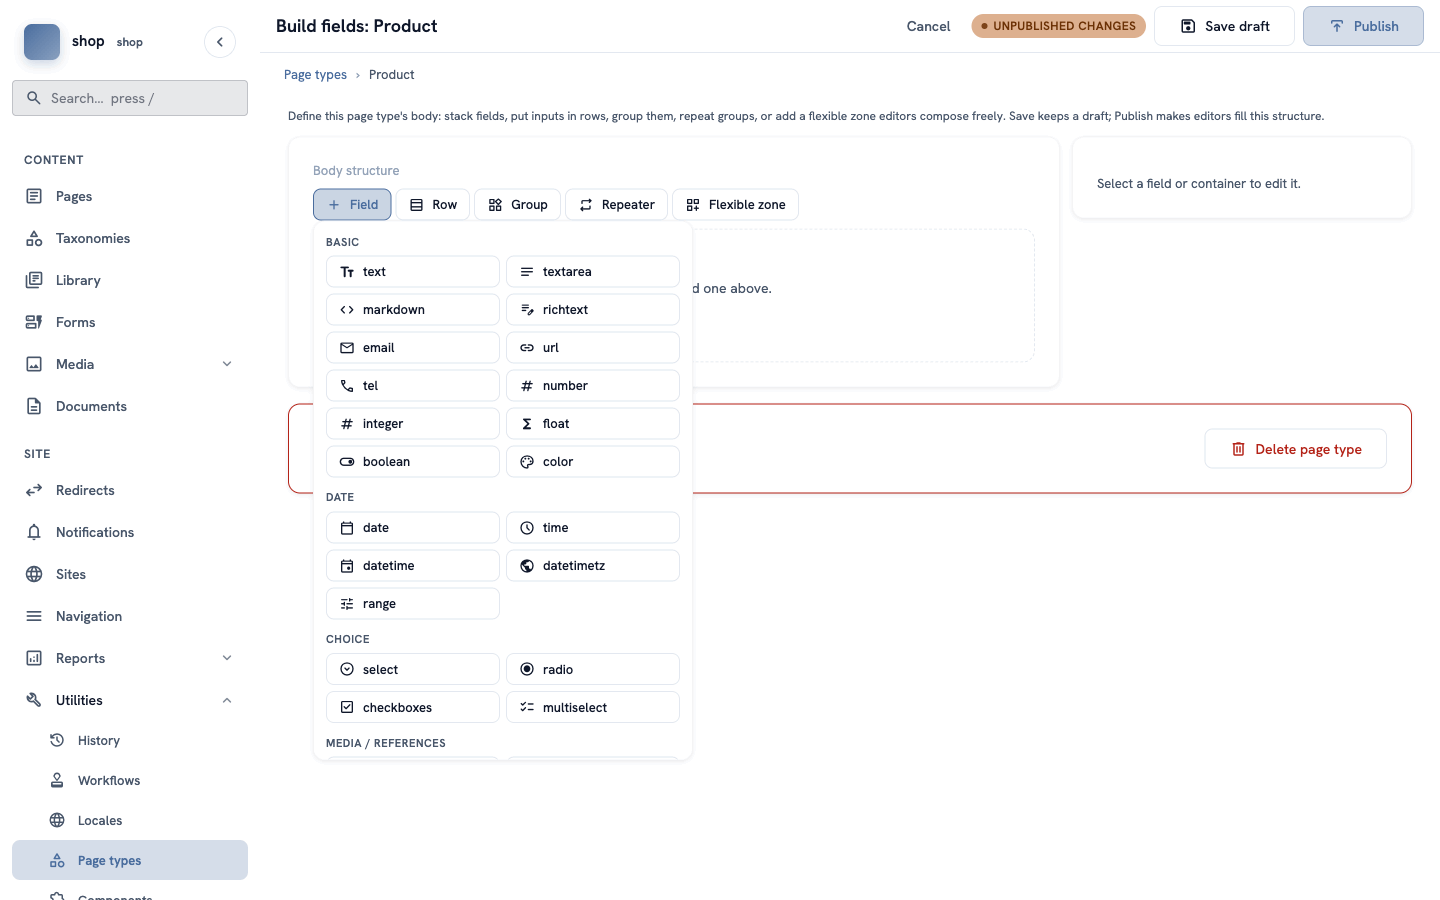Image resolution: width=1440 pixels, height=900 pixels.
Task: Click the Redirects arrows icon
Action: pyautogui.click(x=34, y=490)
